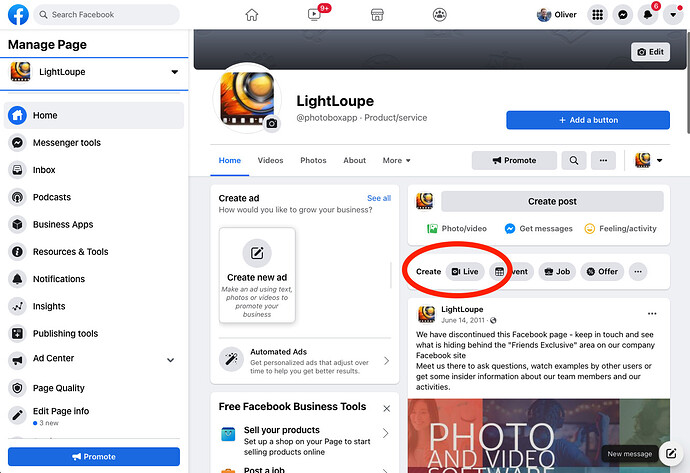690x473 pixels.
Task: Expand the Ad Center chevron
Action: (170, 360)
